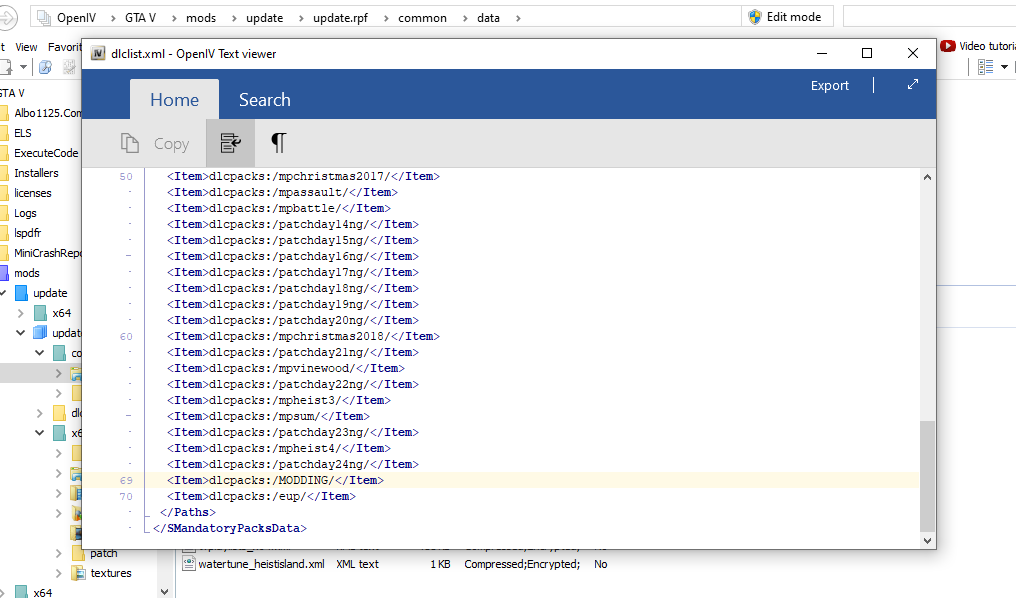Open the Video tutorials YouTube link
The height and width of the screenshot is (598, 1016).
tap(978, 46)
